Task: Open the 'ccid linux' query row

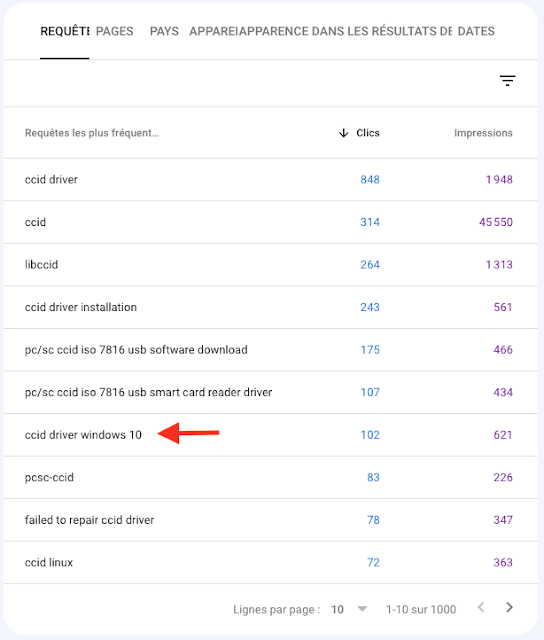Action: tap(271, 562)
